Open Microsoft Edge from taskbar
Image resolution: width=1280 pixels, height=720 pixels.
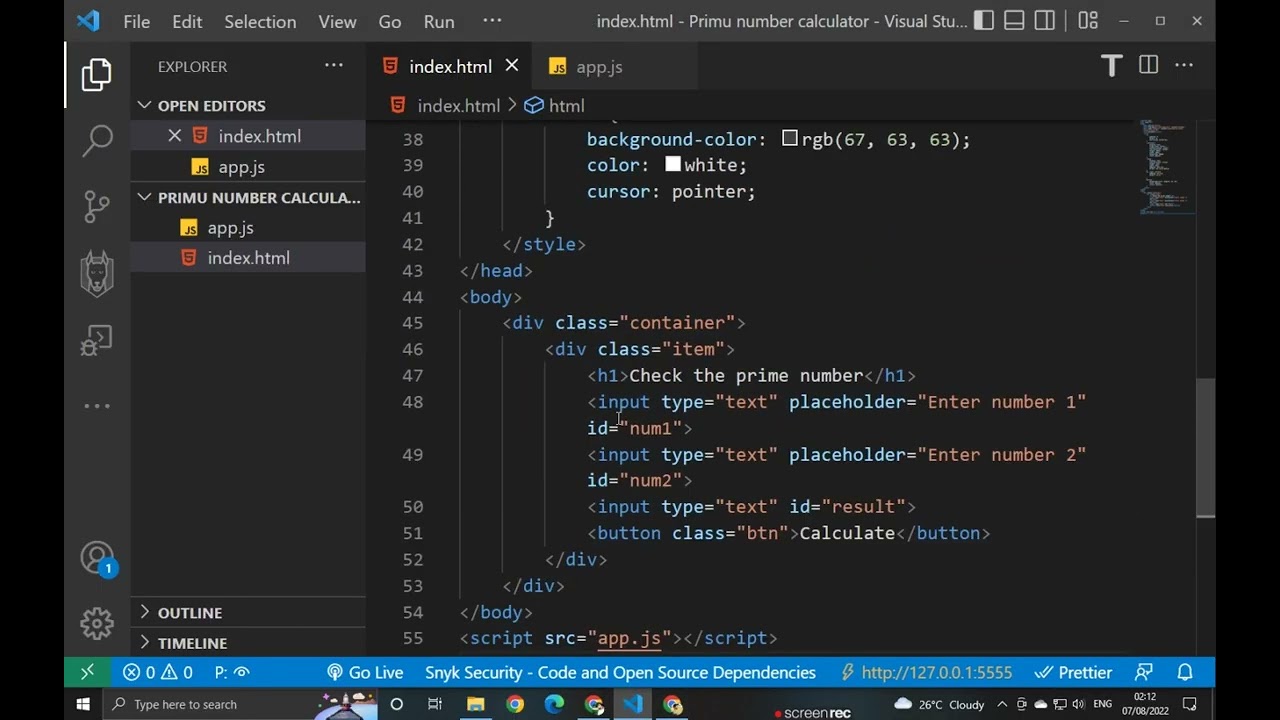click(x=554, y=704)
